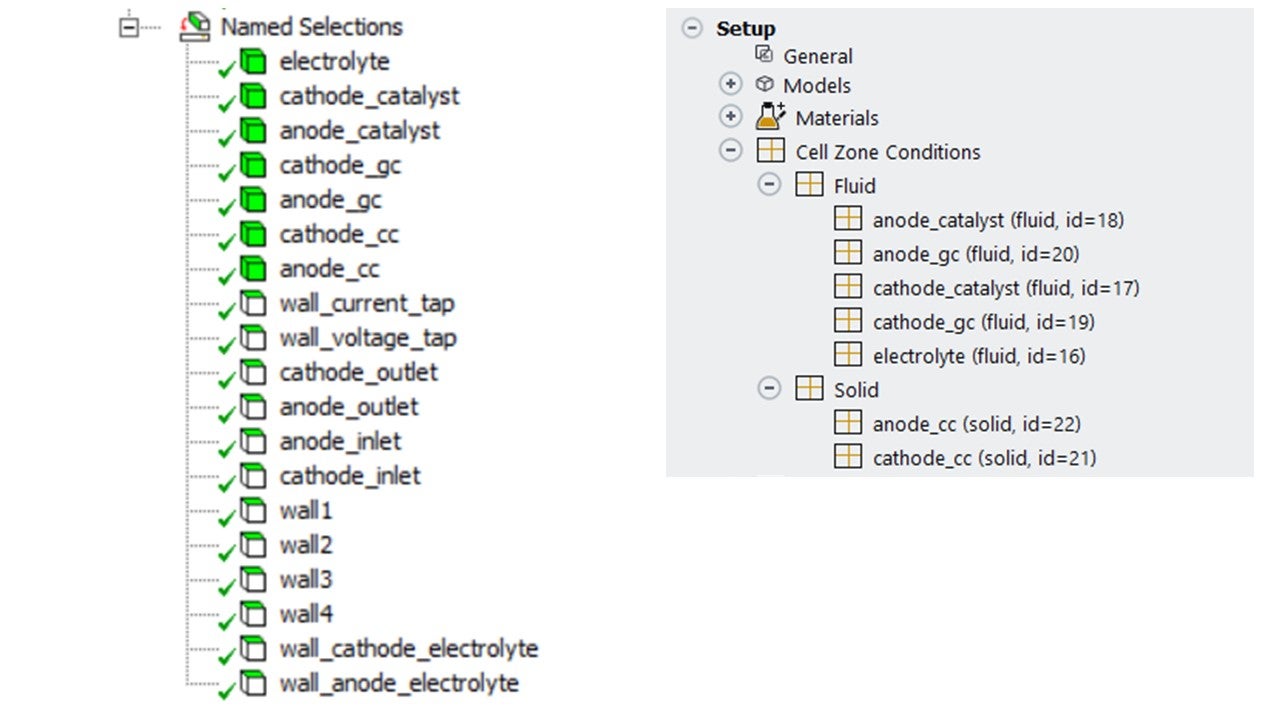
Task: Select the cathode_inlet named selection
Action: pos(350,476)
